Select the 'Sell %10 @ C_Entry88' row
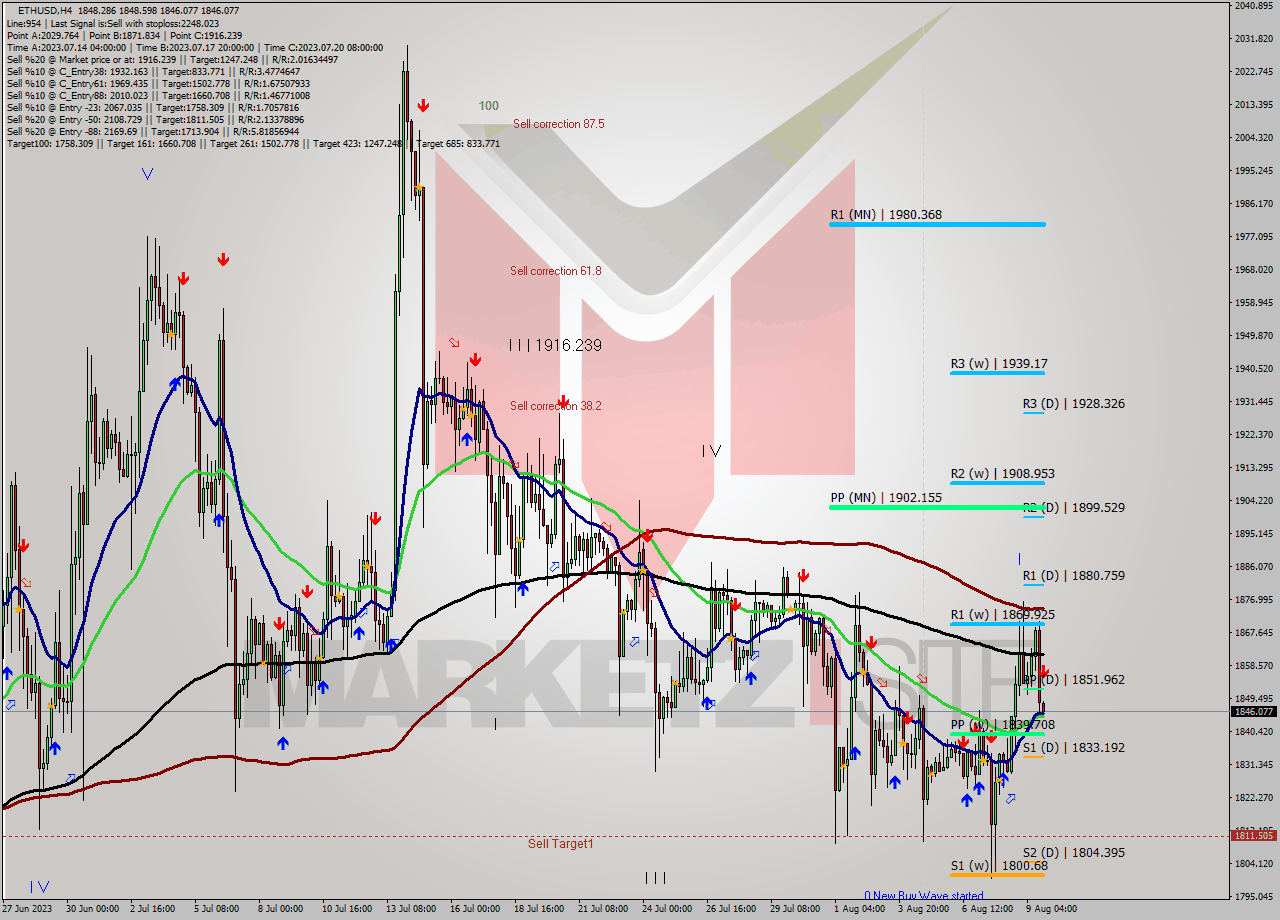Viewport: 1280px width, 920px height. [158, 96]
